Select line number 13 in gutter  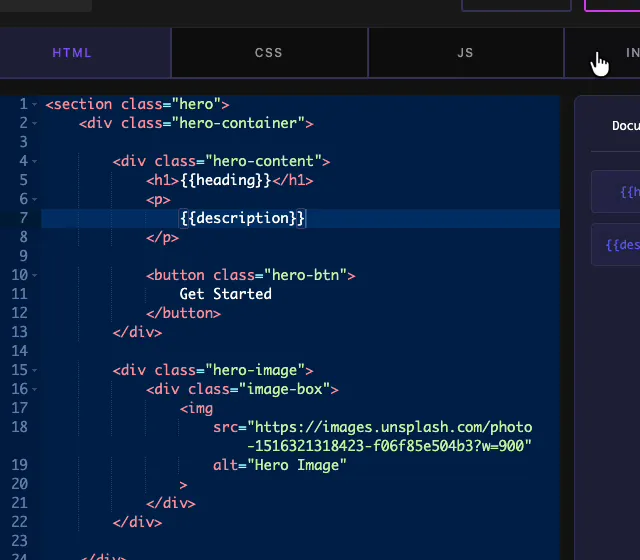(x=19, y=332)
